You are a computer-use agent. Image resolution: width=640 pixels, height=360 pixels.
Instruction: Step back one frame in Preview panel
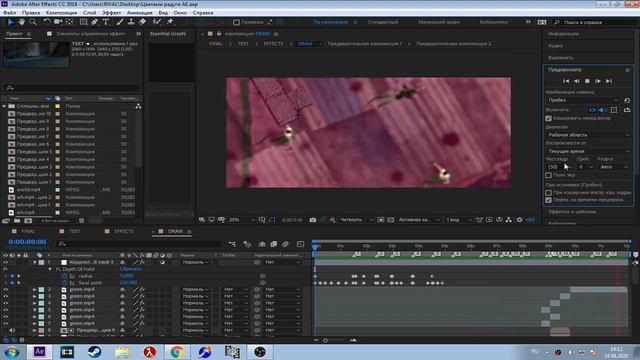pos(576,81)
